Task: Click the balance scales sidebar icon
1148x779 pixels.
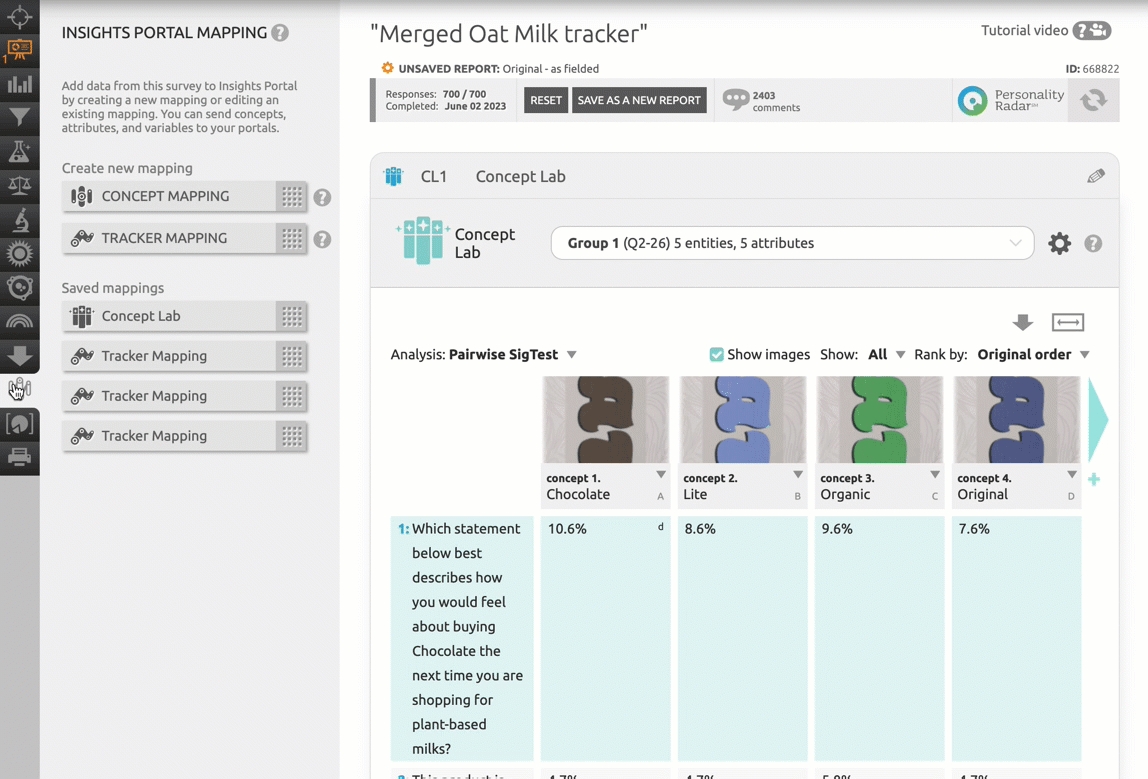Action: (x=19, y=186)
